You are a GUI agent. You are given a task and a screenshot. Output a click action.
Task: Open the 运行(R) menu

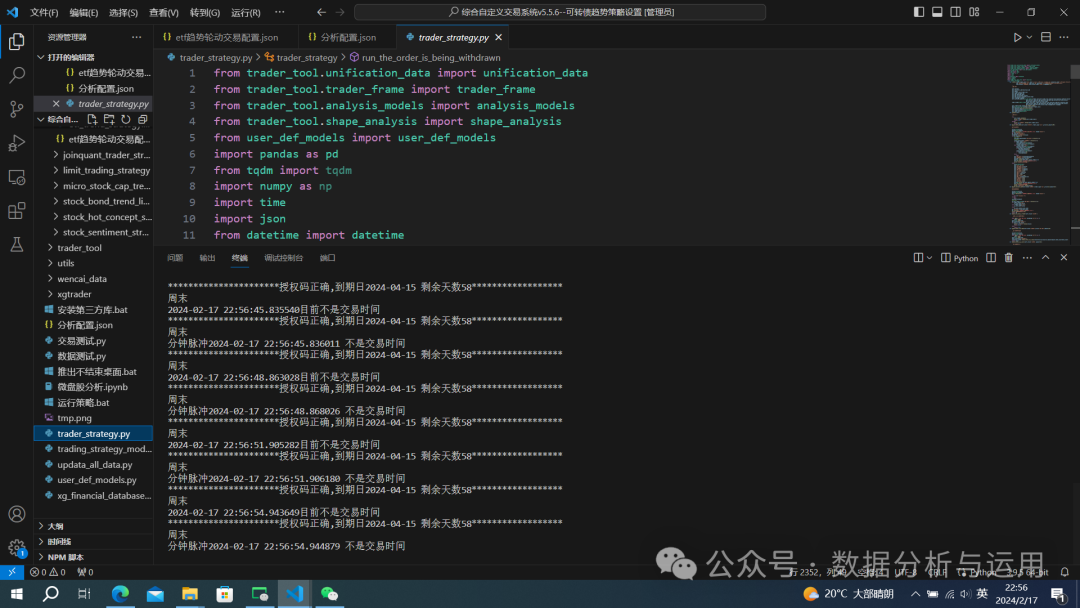[245, 12]
